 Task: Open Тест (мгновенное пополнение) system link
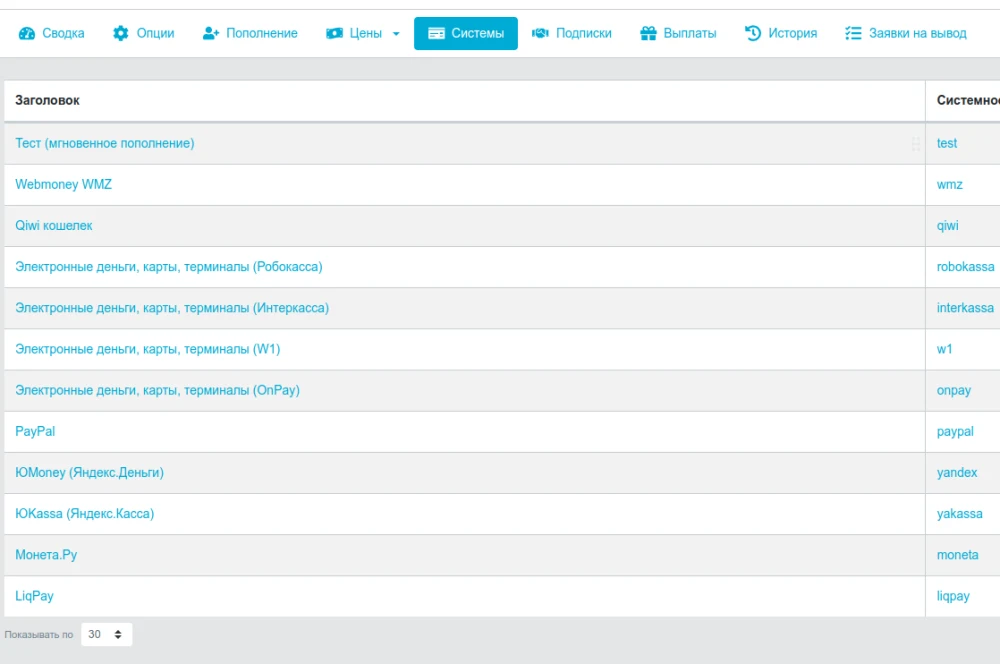point(105,144)
